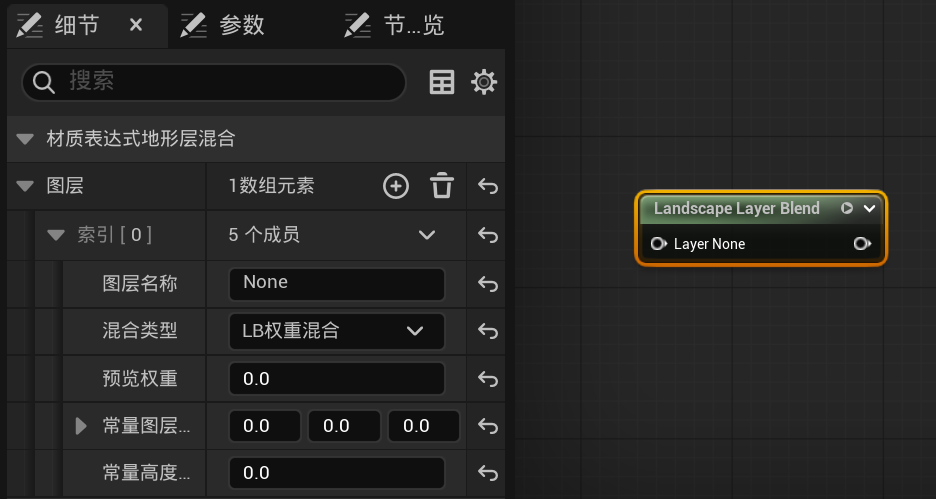Viewport: 936px width, 499px height.
Task: Click the Layer None input pin
Action: (x=658, y=244)
